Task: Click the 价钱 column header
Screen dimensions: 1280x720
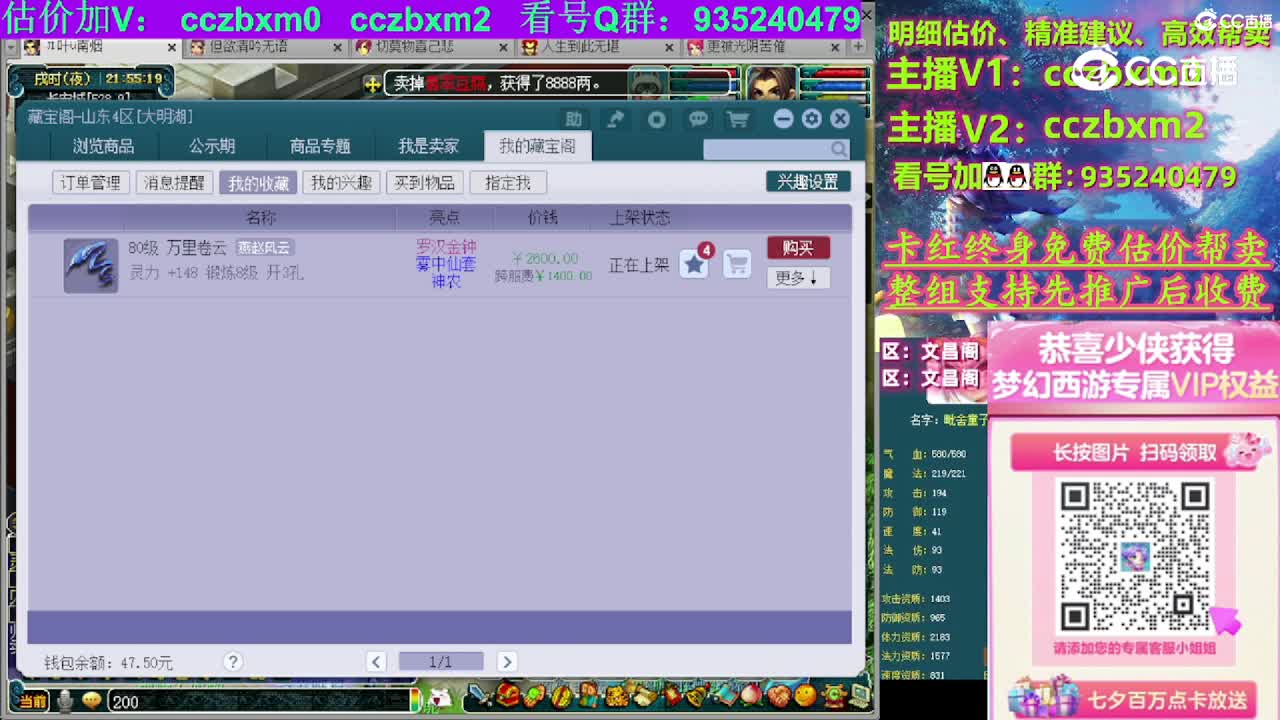Action: pyautogui.click(x=543, y=217)
